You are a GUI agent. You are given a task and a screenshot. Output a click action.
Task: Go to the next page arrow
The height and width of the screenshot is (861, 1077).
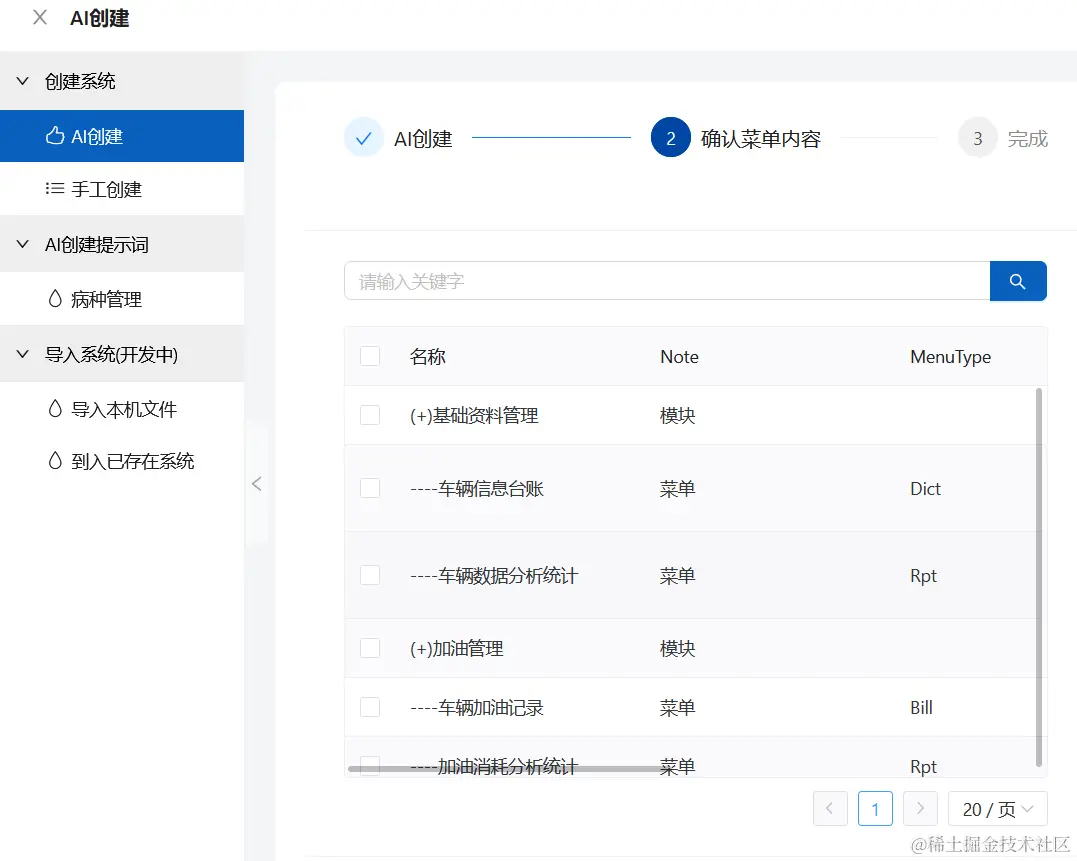pyautogui.click(x=920, y=808)
